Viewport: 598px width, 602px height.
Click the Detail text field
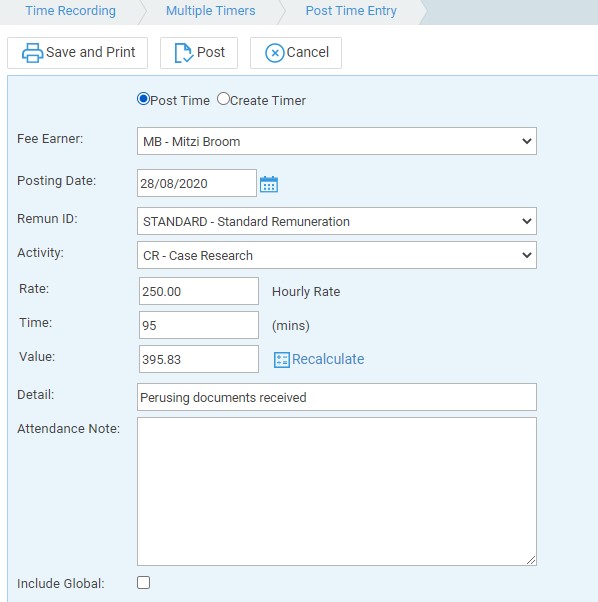click(x=337, y=397)
